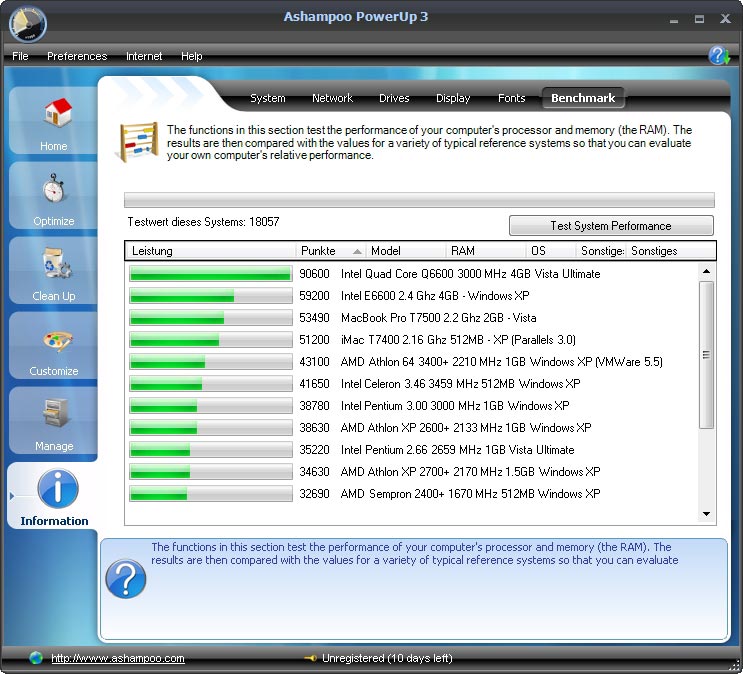Sort by the Sonstiges column header
This screenshot has width=743, height=674.
click(671, 251)
